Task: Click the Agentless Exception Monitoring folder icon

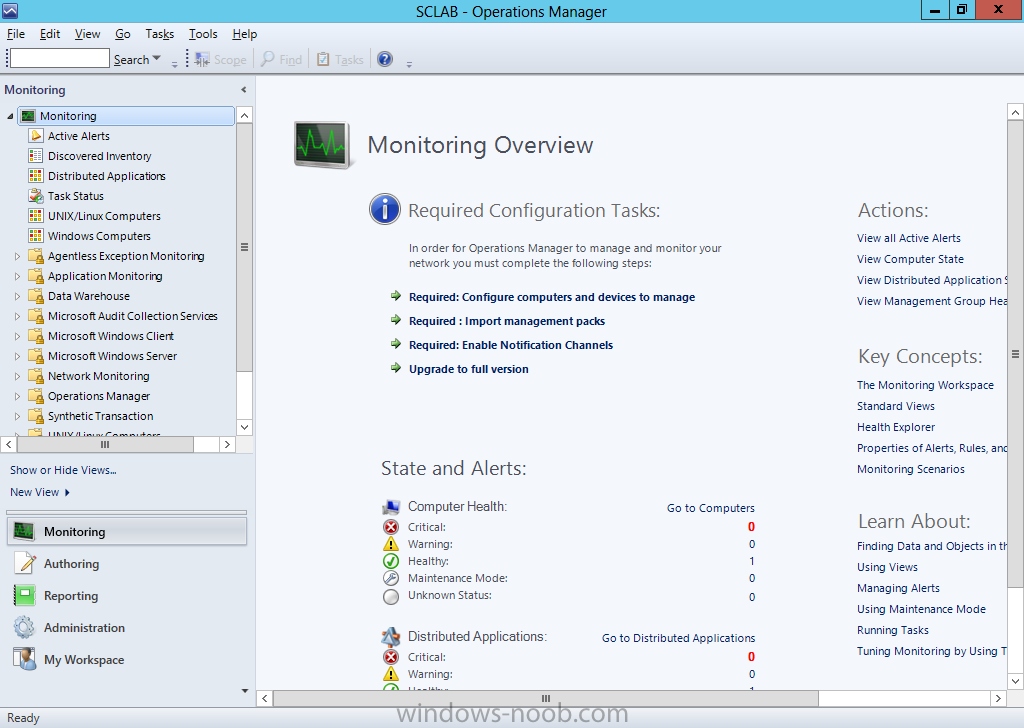Action: pyautogui.click(x=36, y=256)
